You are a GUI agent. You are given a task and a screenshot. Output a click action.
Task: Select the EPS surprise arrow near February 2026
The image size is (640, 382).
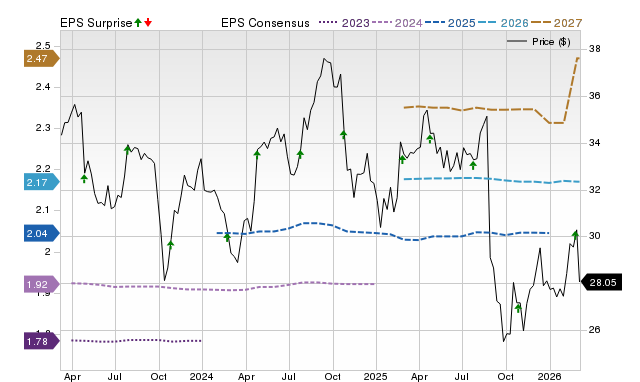(x=576, y=234)
